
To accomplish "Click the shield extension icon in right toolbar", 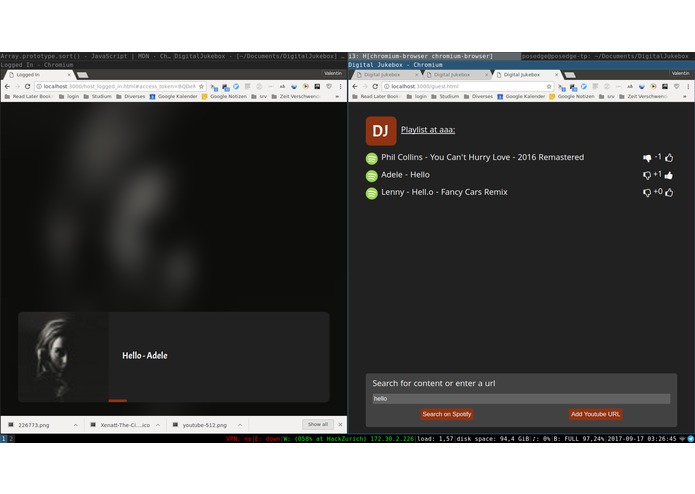I will tap(676, 86).
